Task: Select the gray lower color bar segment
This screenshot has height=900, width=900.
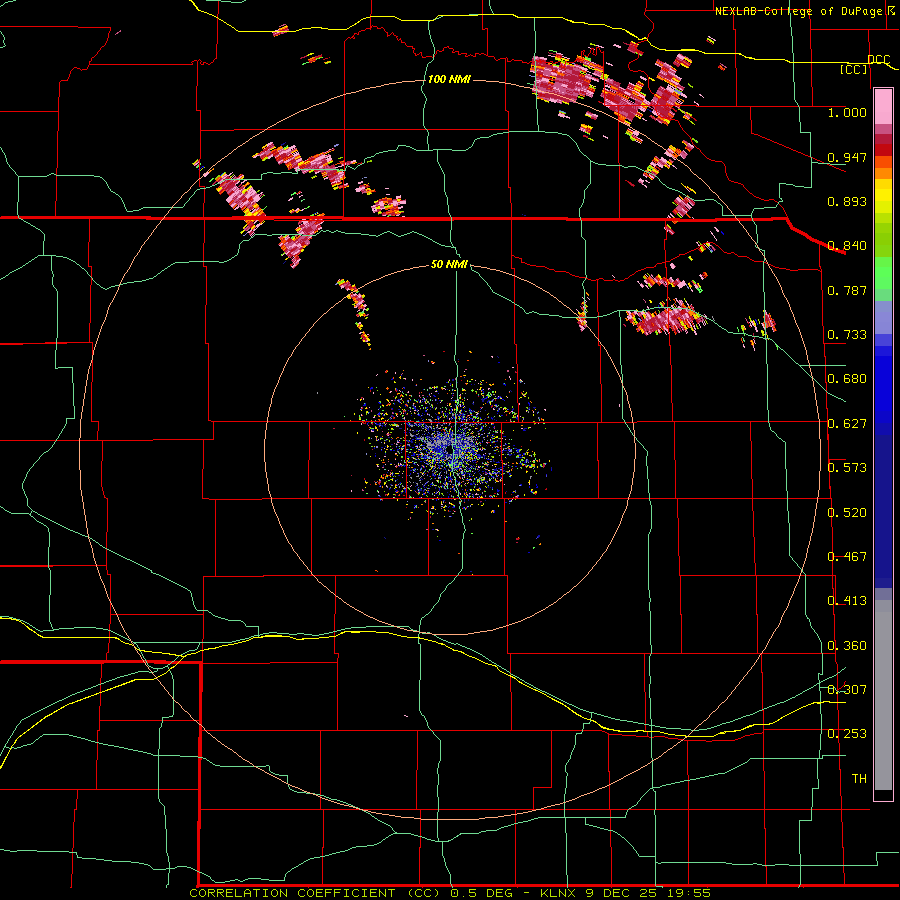Action: coord(883,695)
